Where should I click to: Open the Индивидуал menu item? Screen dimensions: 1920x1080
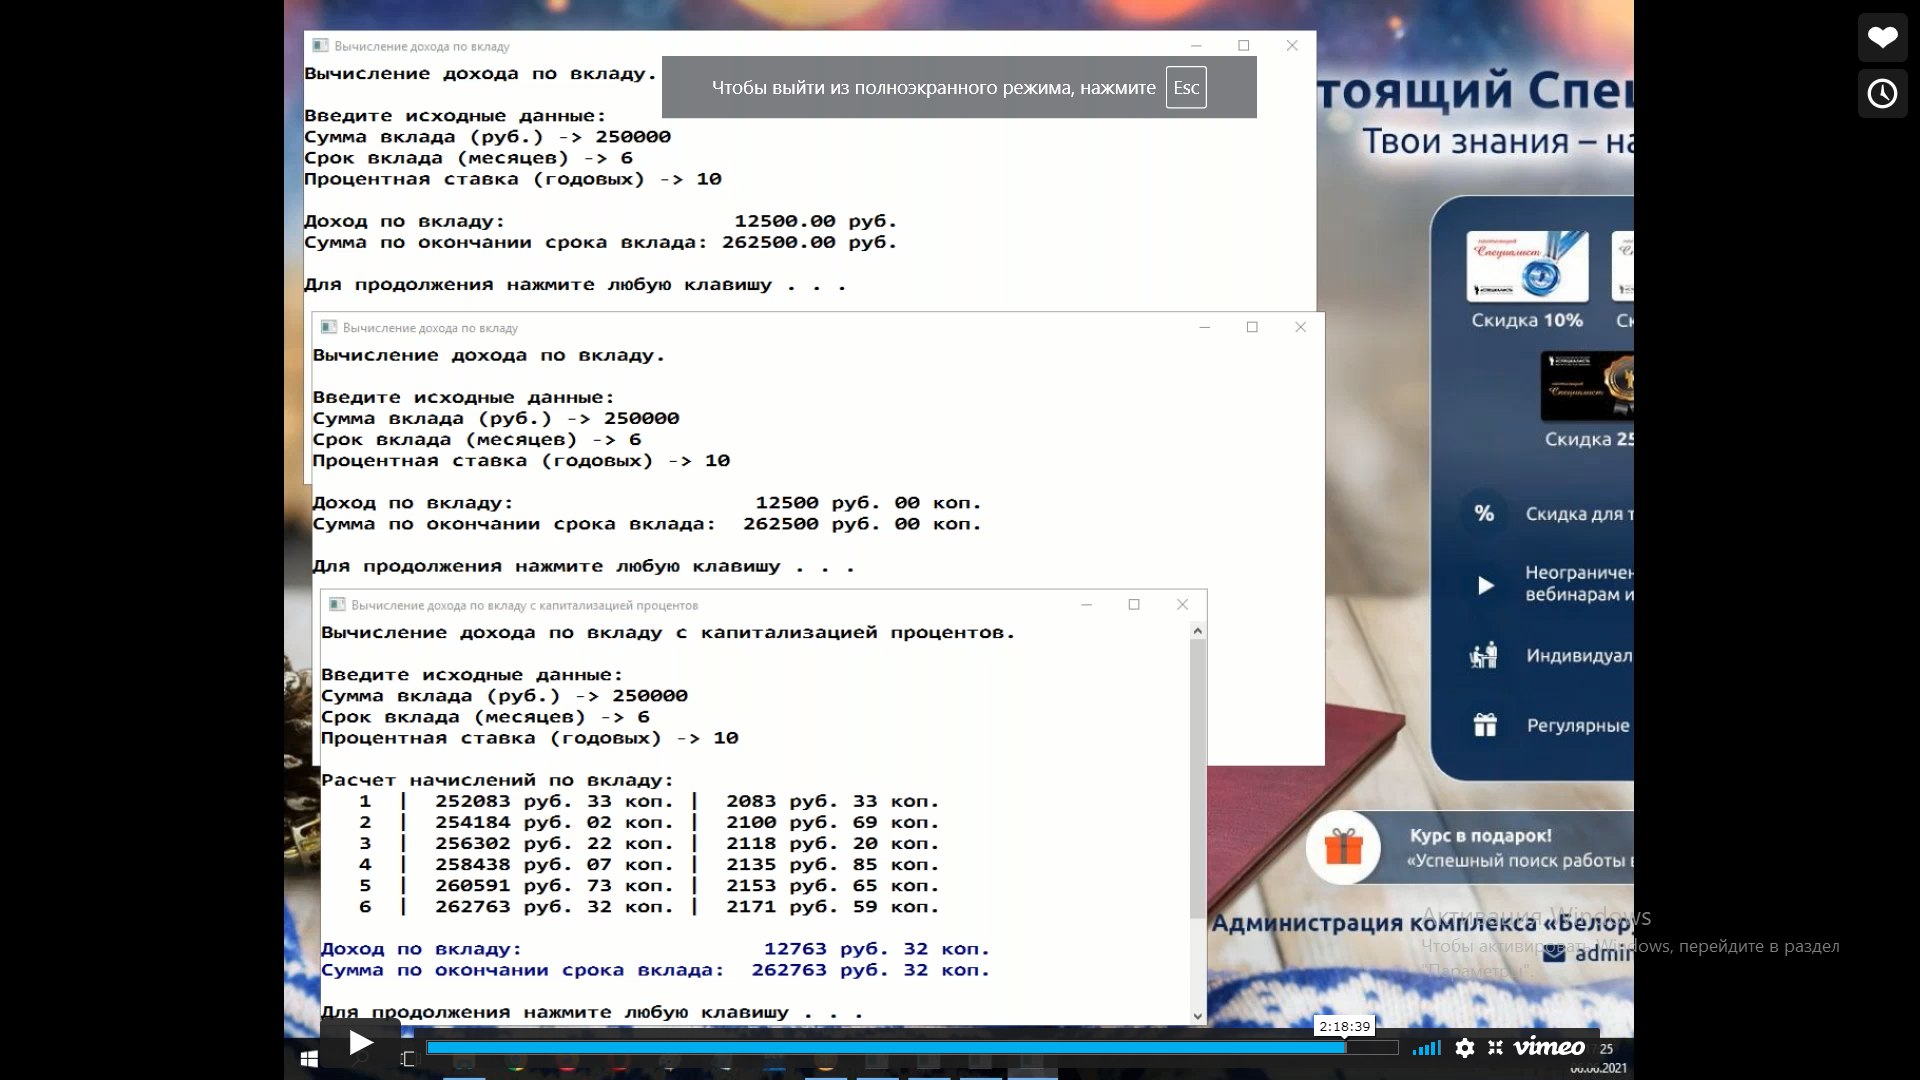pos(1577,656)
